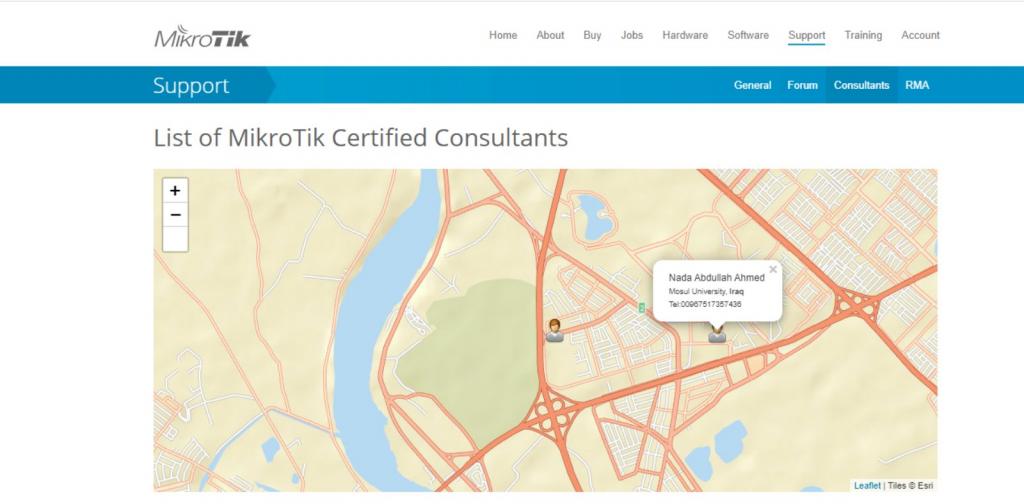1024x504 pixels.
Task: Zoom in on the consultants map
Action: pos(175,191)
